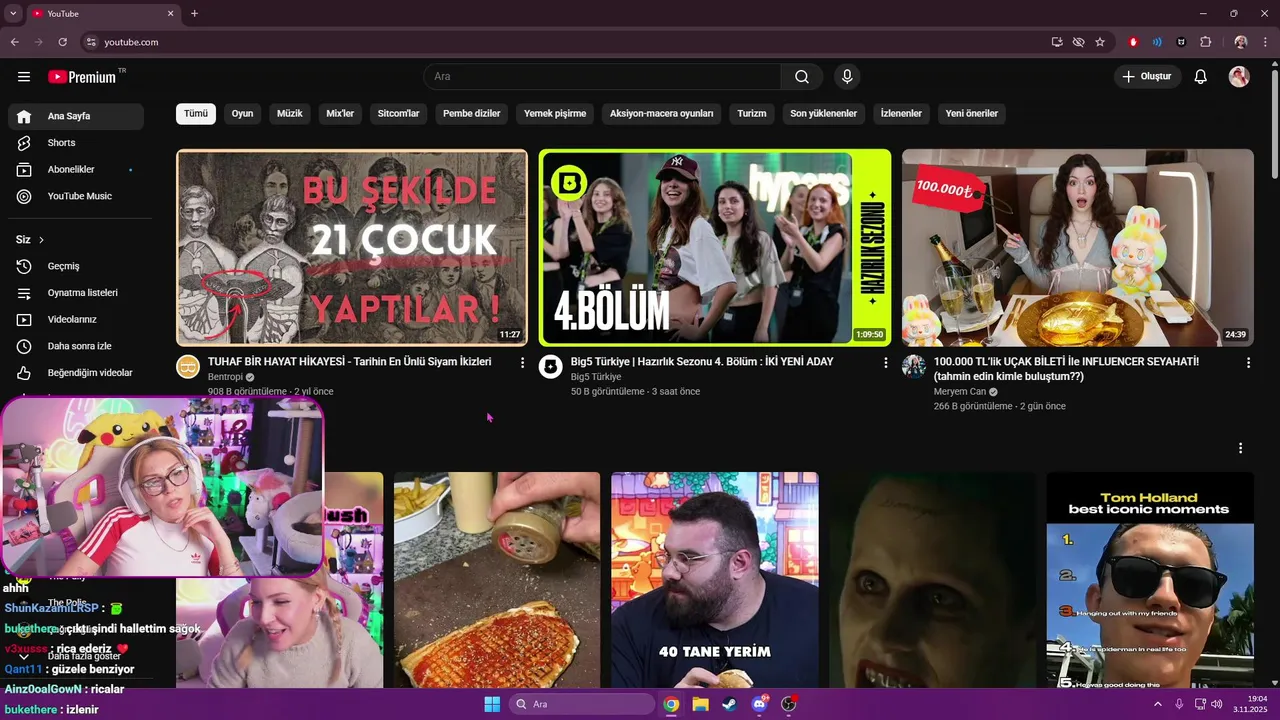Select the Turizm filter chip
The image size is (1280, 720).
click(752, 114)
